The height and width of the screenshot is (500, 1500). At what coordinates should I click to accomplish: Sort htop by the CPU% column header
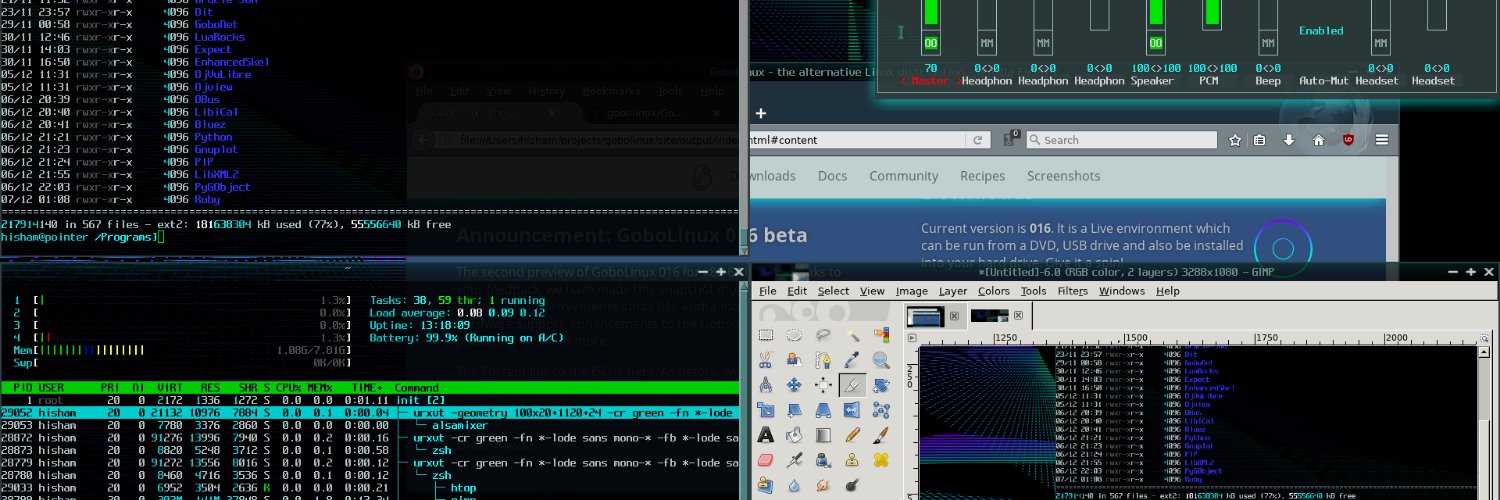click(x=291, y=388)
